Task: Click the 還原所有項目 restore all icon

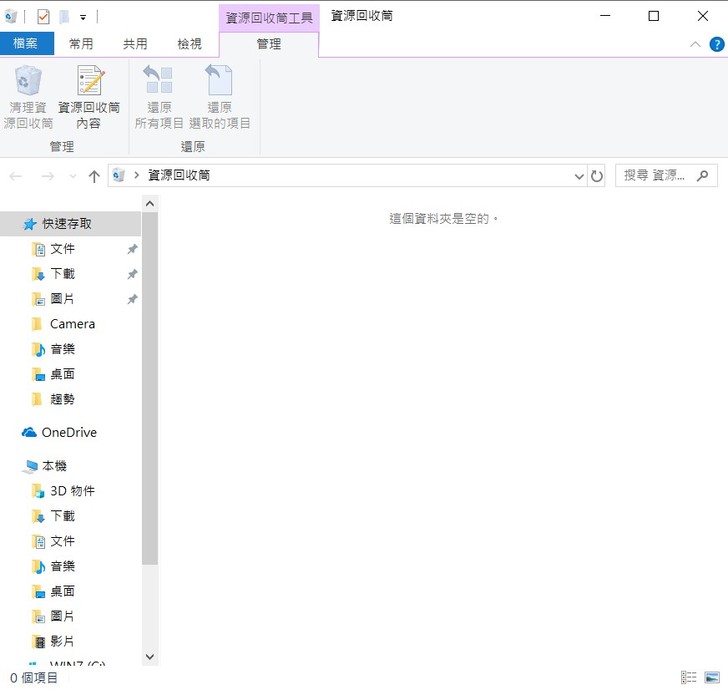Action: tap(159, 82)
